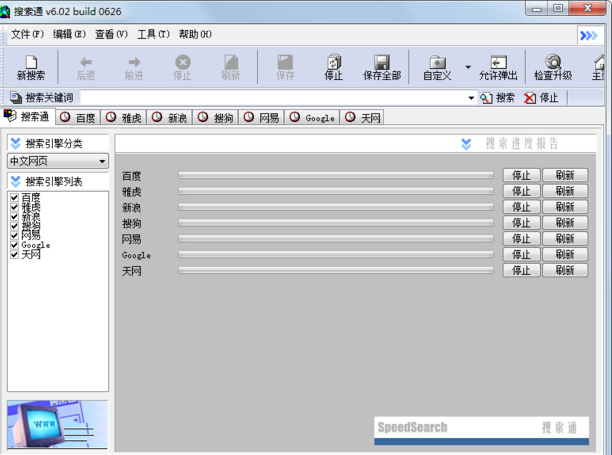Collapse the 搜索进度报告 chevron
Viewport: 612px width, 455px height.
(x=466, y=144)
